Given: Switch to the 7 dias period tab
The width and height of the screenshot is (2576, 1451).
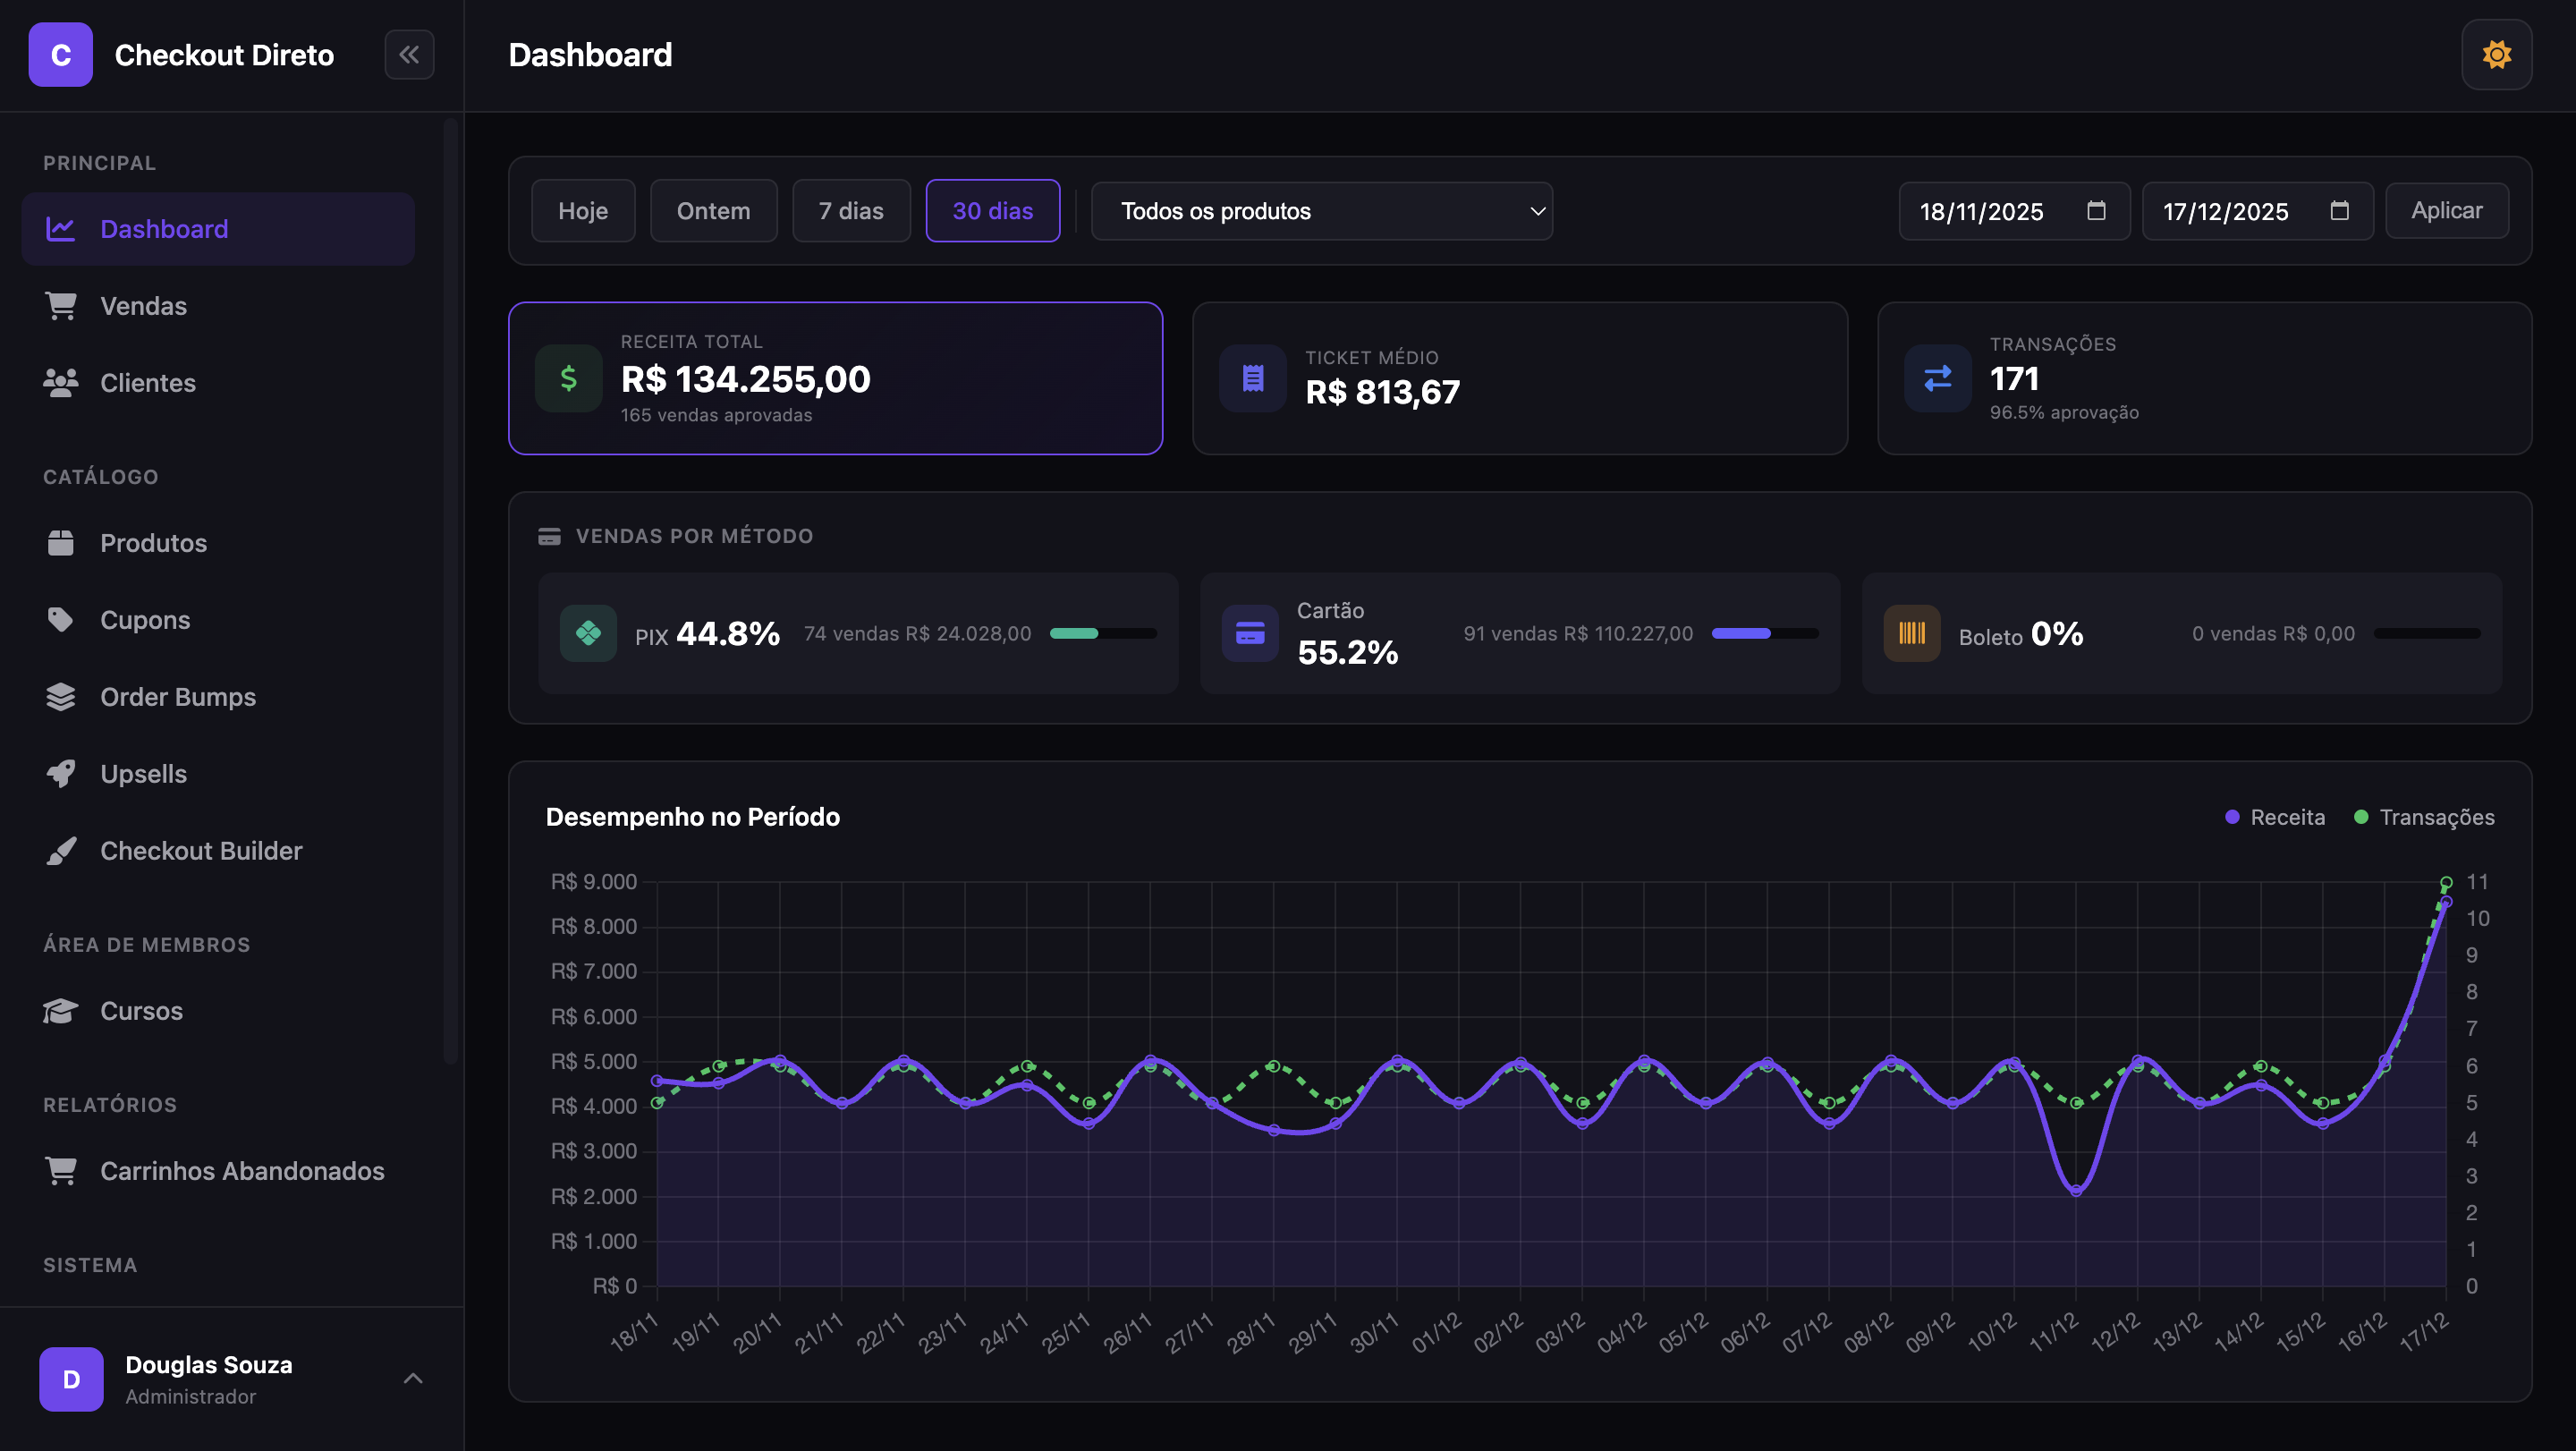Looking at the screenshot, I should (851, 211).
